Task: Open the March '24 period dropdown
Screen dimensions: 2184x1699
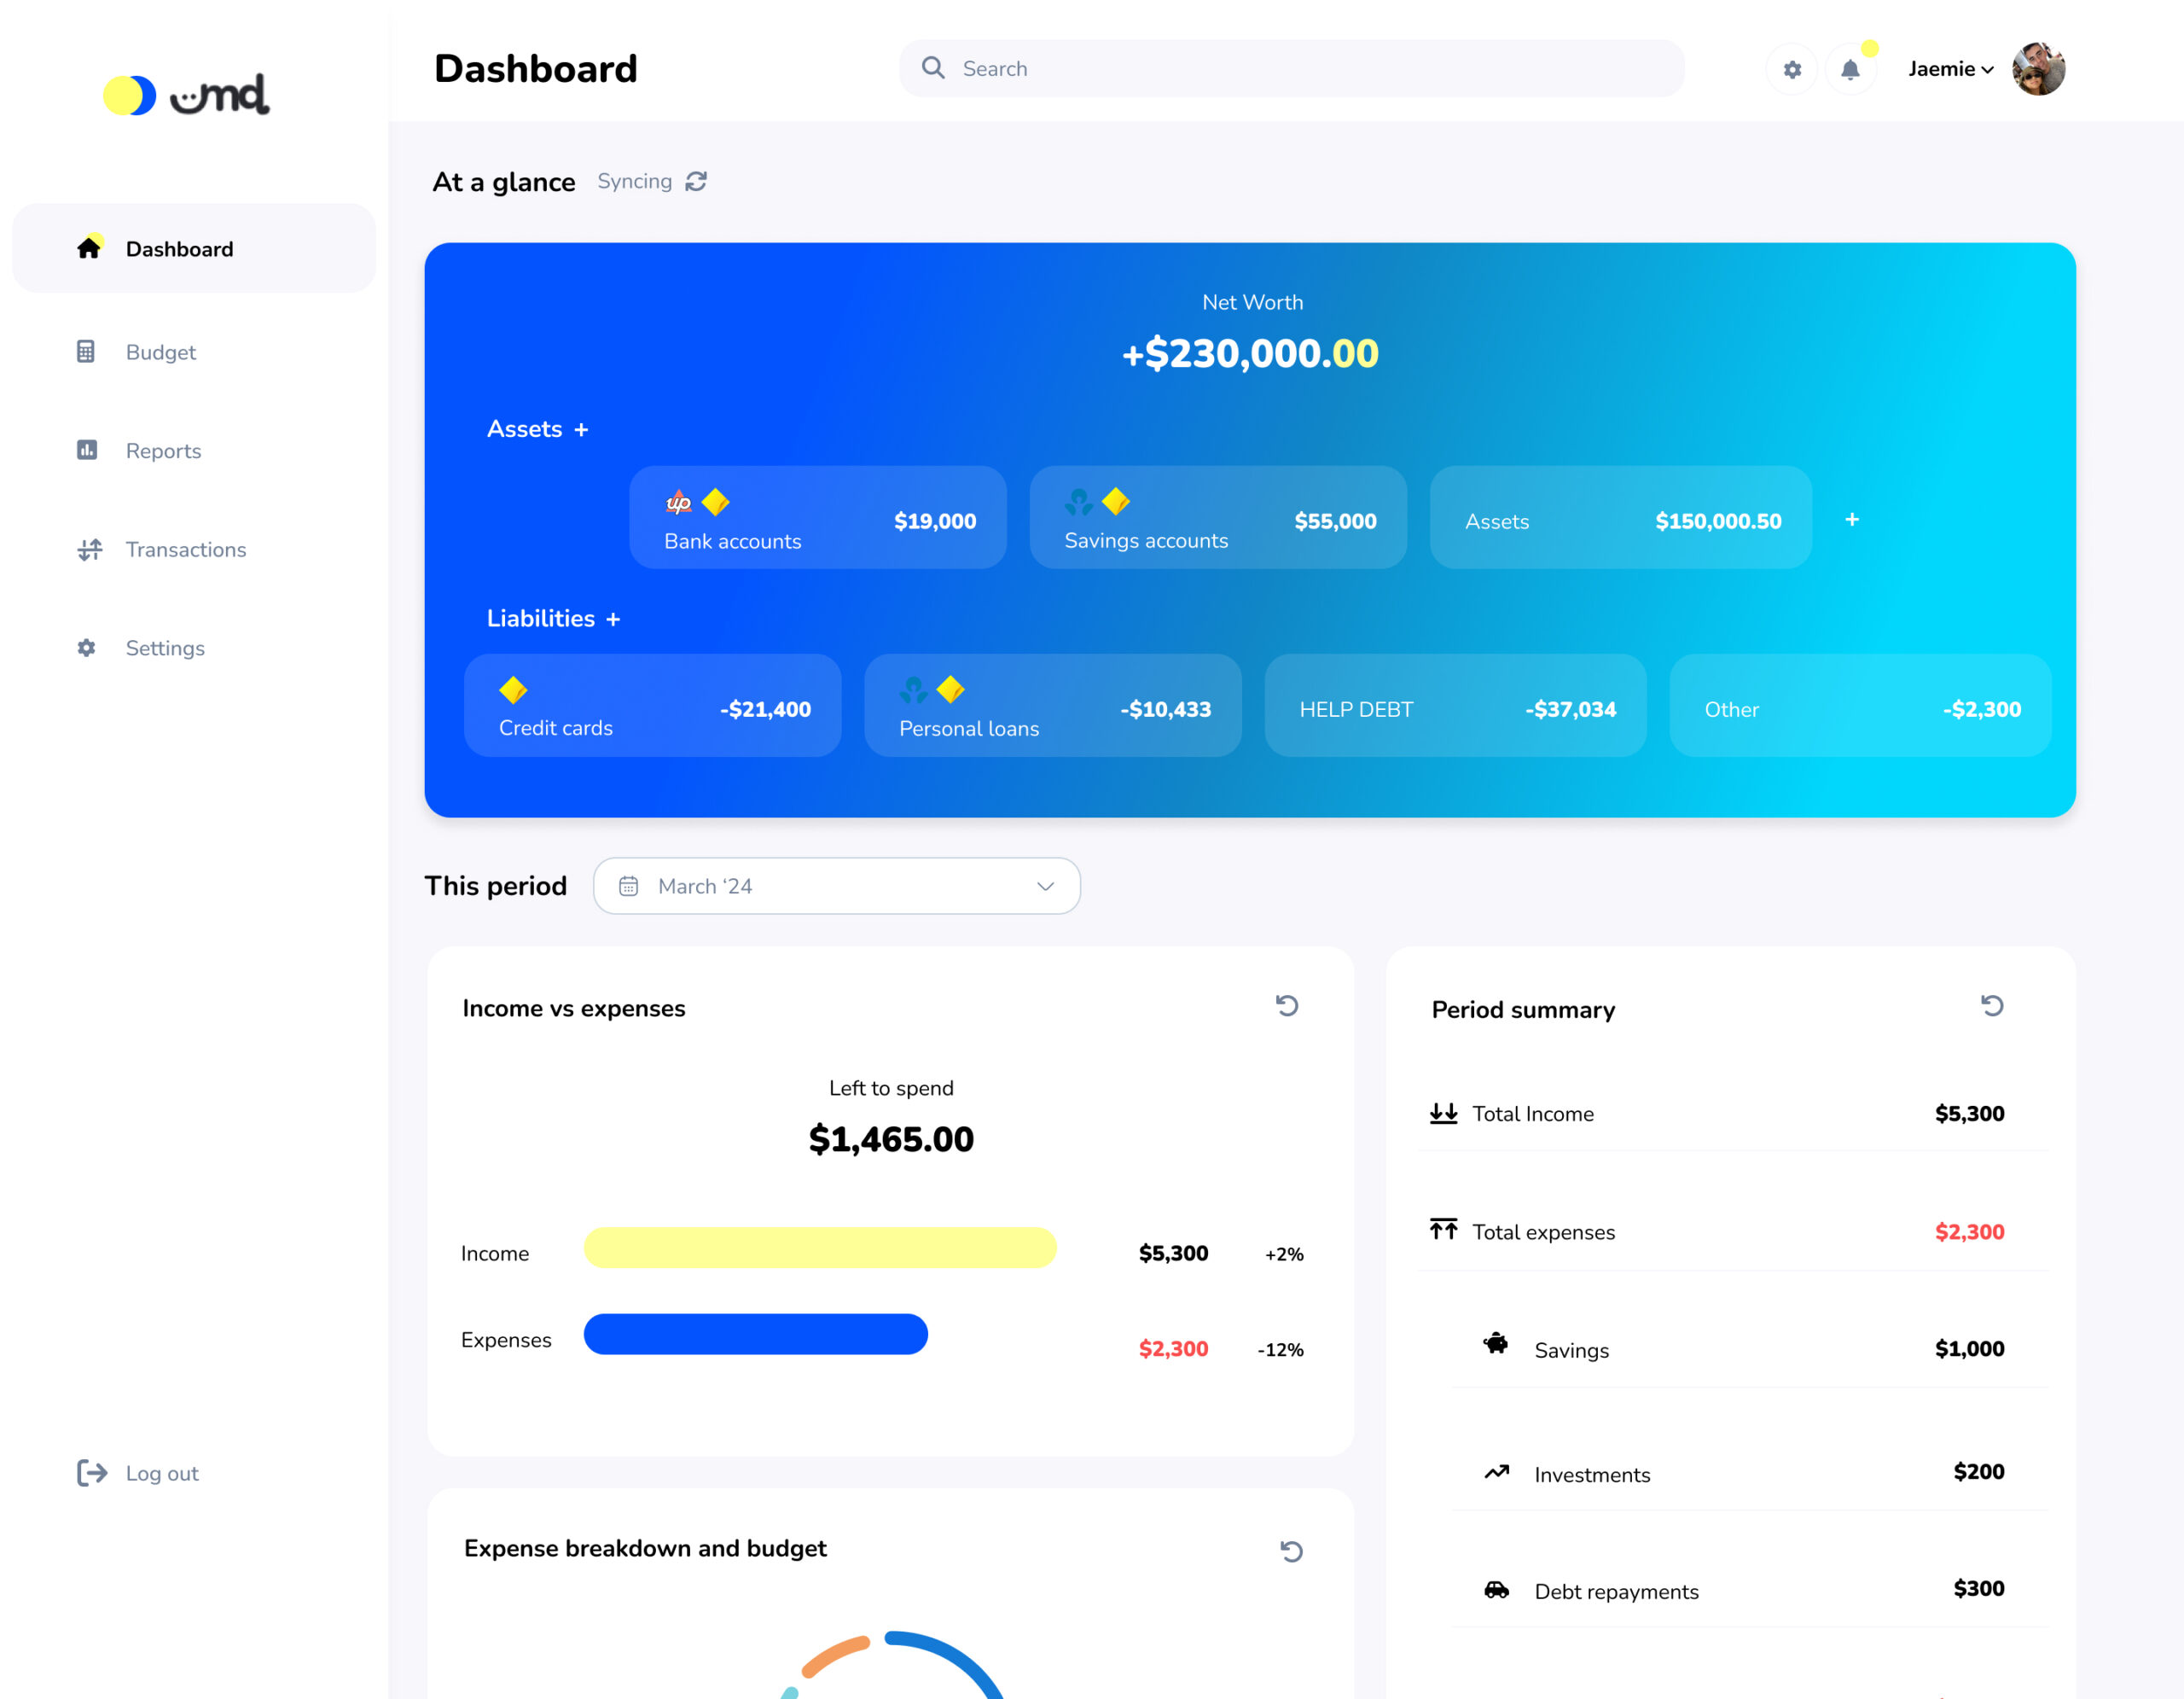Action: click(x=836, y=886)
